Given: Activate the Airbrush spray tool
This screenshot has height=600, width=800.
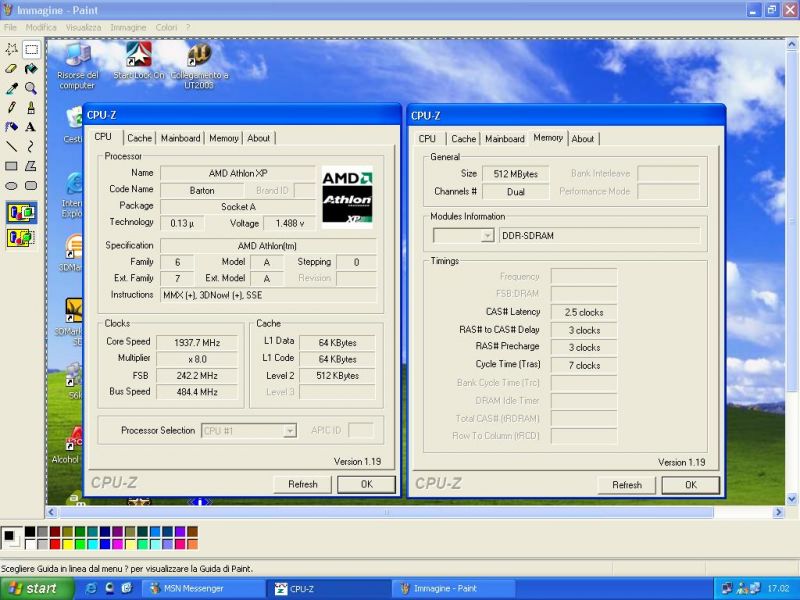Looking at the screenshot, I should (11, 127).
